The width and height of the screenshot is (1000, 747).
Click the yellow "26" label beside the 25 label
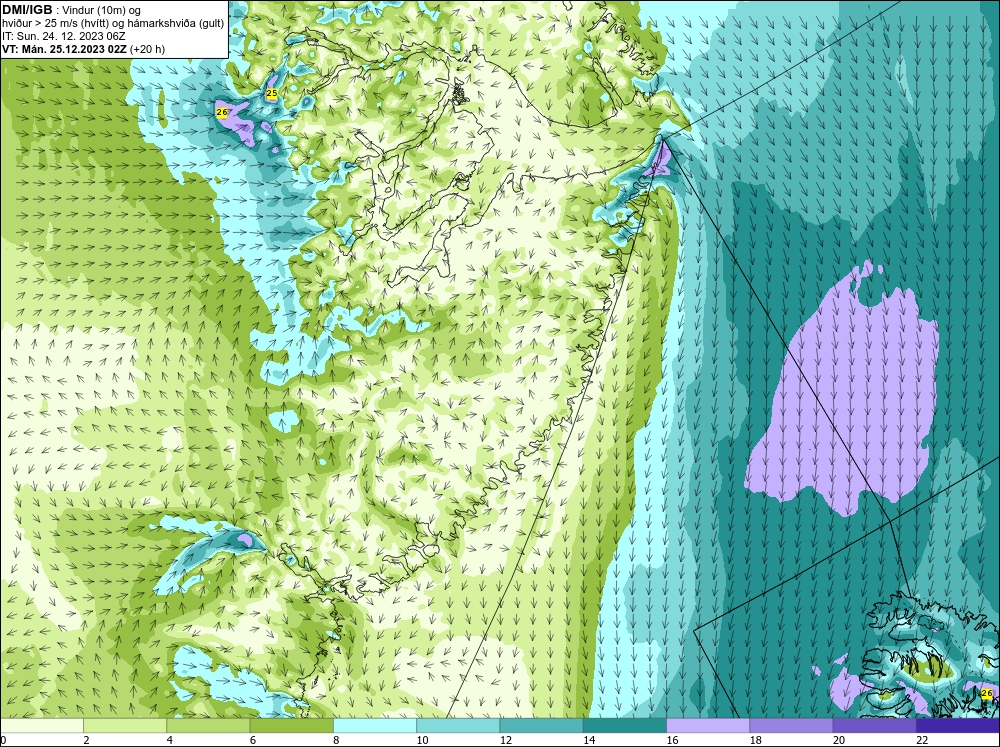[222, 112]
